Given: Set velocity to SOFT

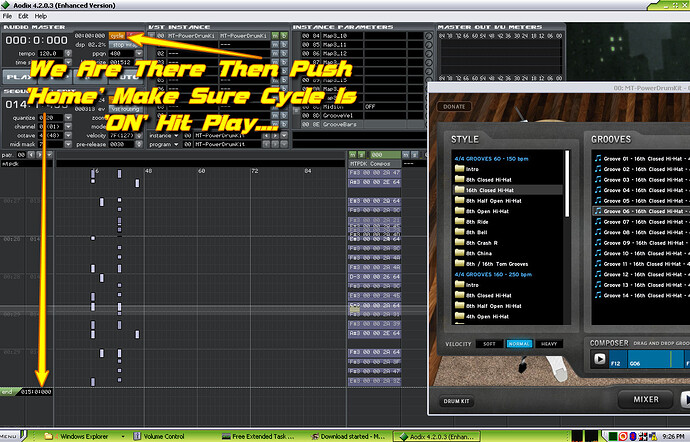Looking at the screenshot, I should pyautogui.click(x=490, y=344).
